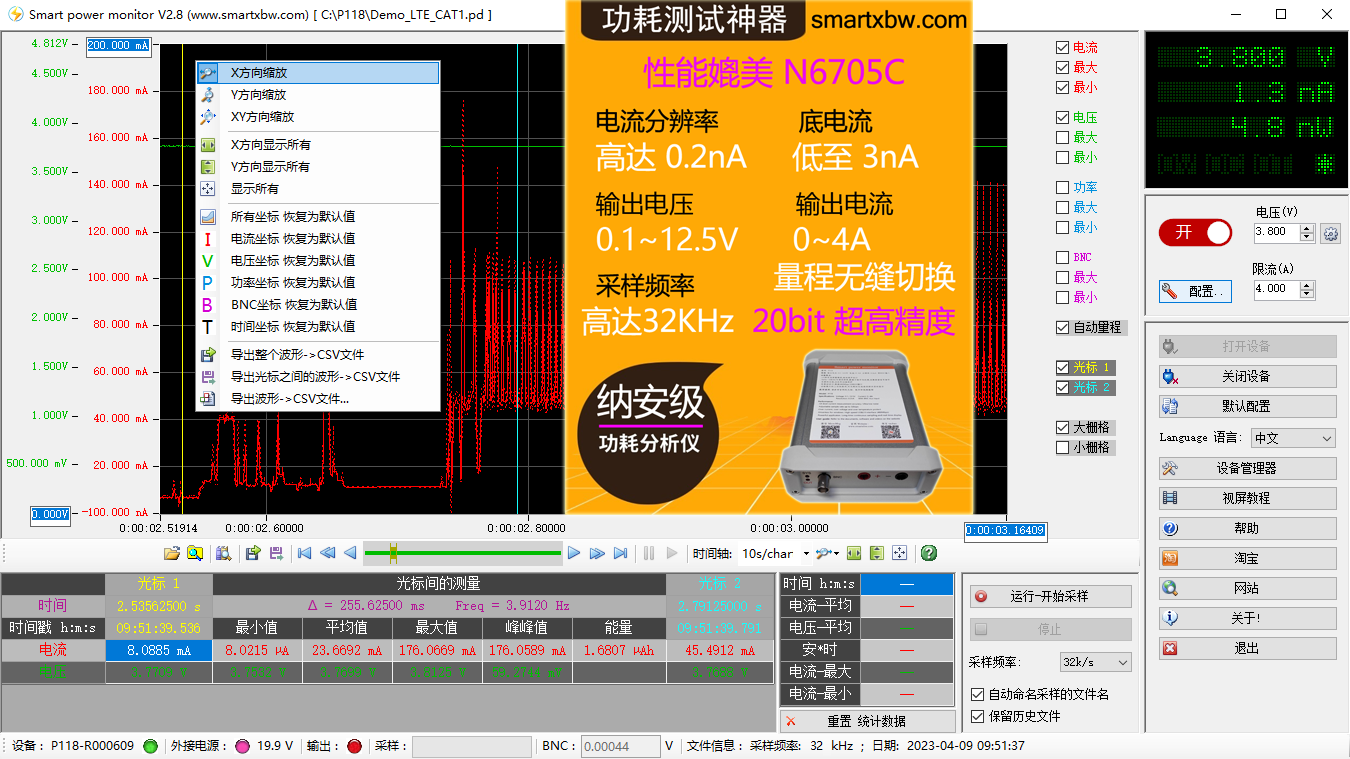This screenshot has width=1350, height=759.
Task: Click toolbar show-all X direction icon
Action: [x=854, y=553]
